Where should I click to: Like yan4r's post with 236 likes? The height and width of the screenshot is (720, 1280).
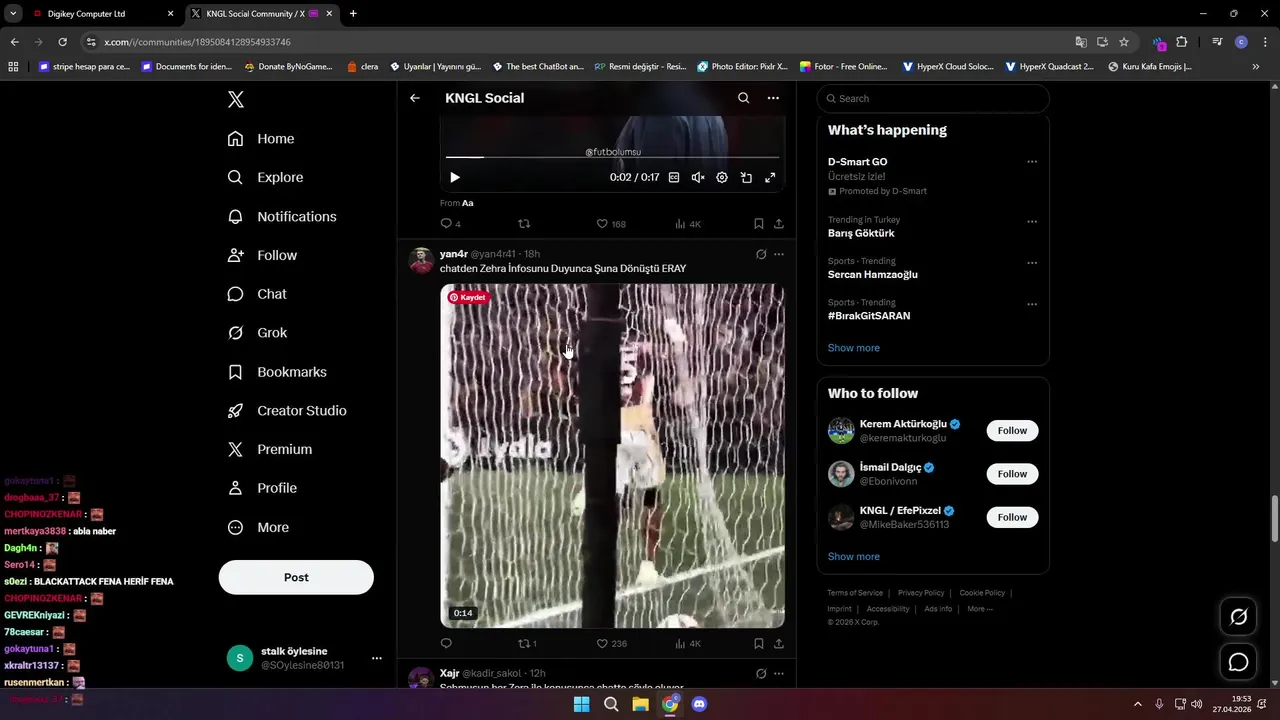611,643
